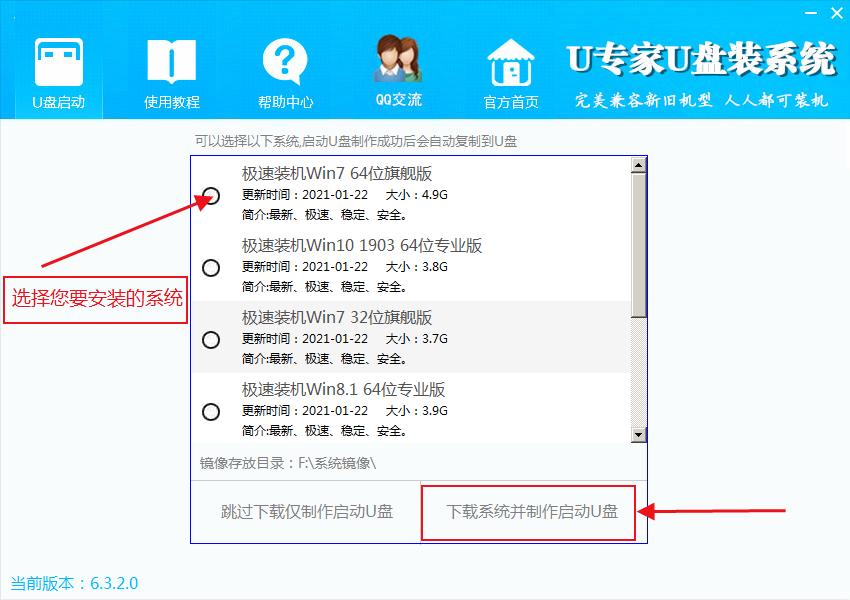Click the scrollbar up arrow in system list
The width and height of the screenshot is (850, 600).
pyautogui.click(x=639, y=165)
